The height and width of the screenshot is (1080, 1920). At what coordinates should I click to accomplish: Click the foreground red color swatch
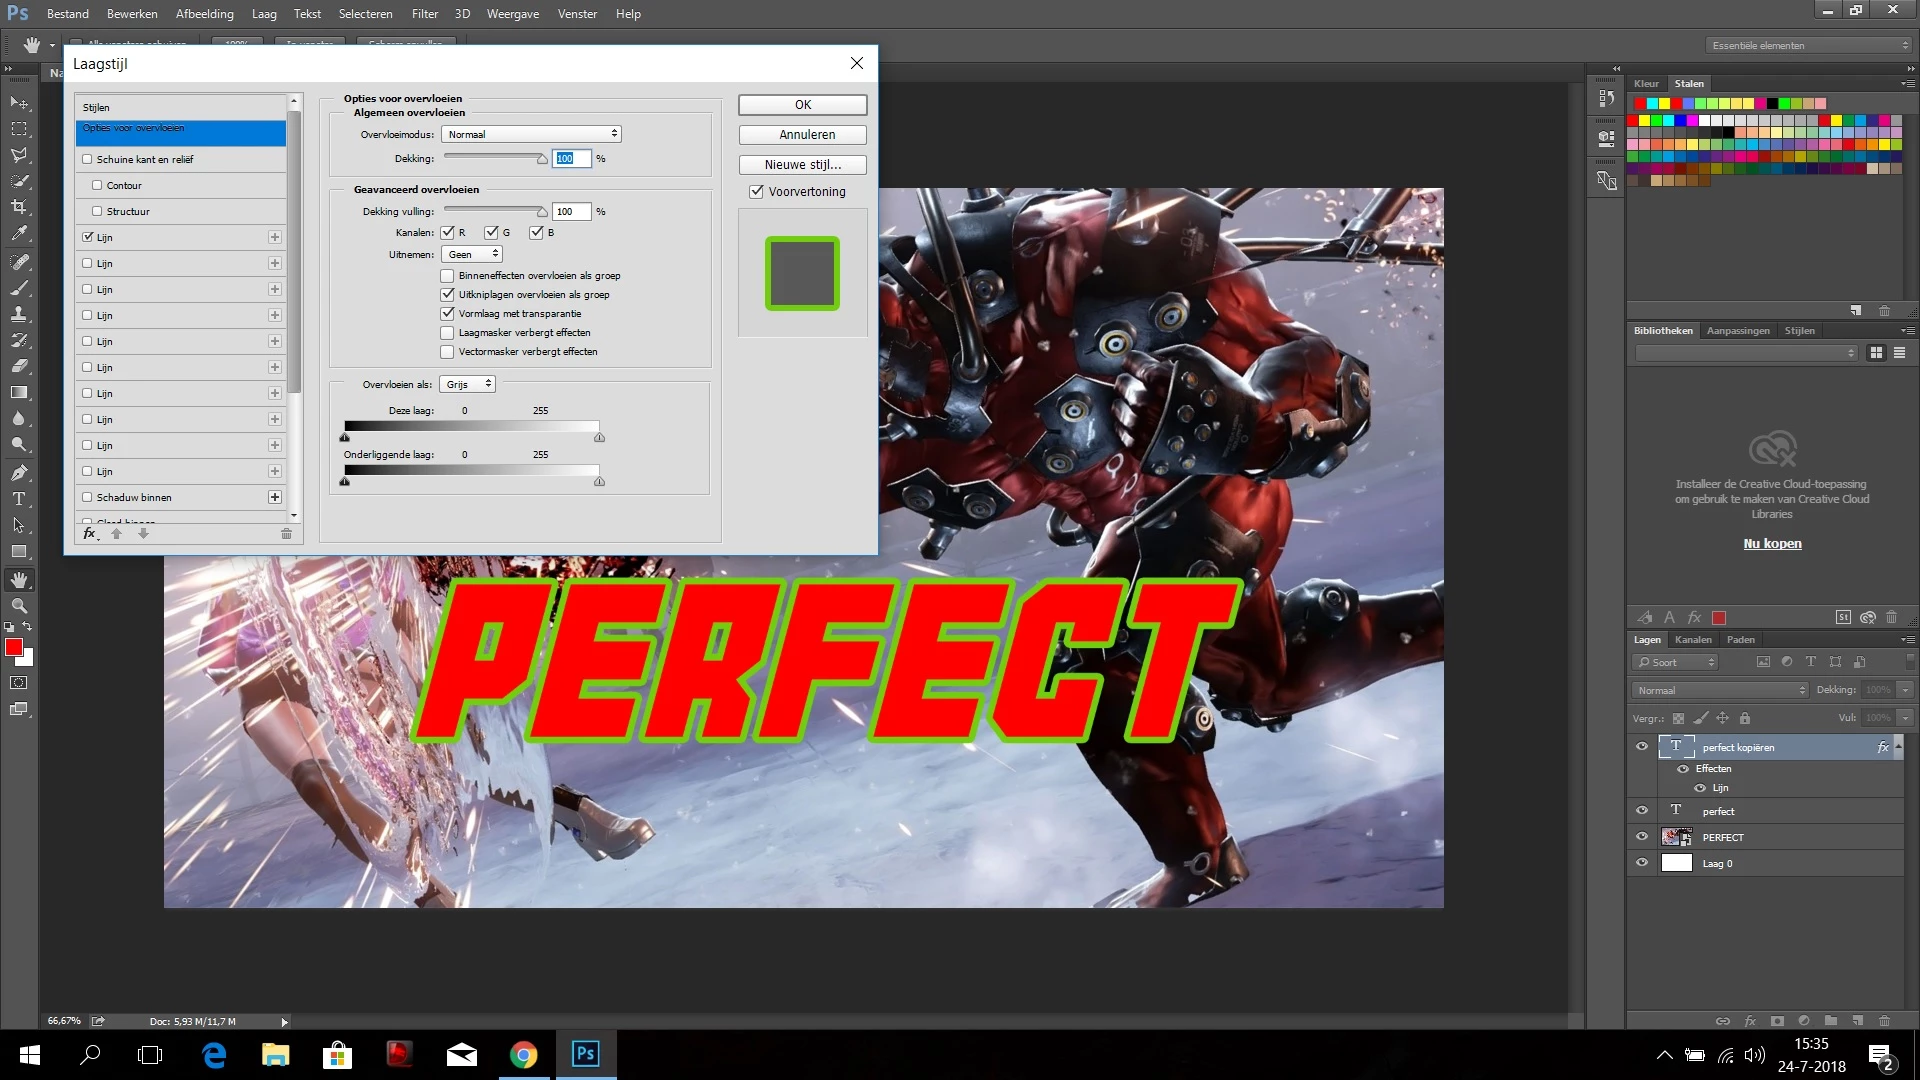[x=14, y=648]
